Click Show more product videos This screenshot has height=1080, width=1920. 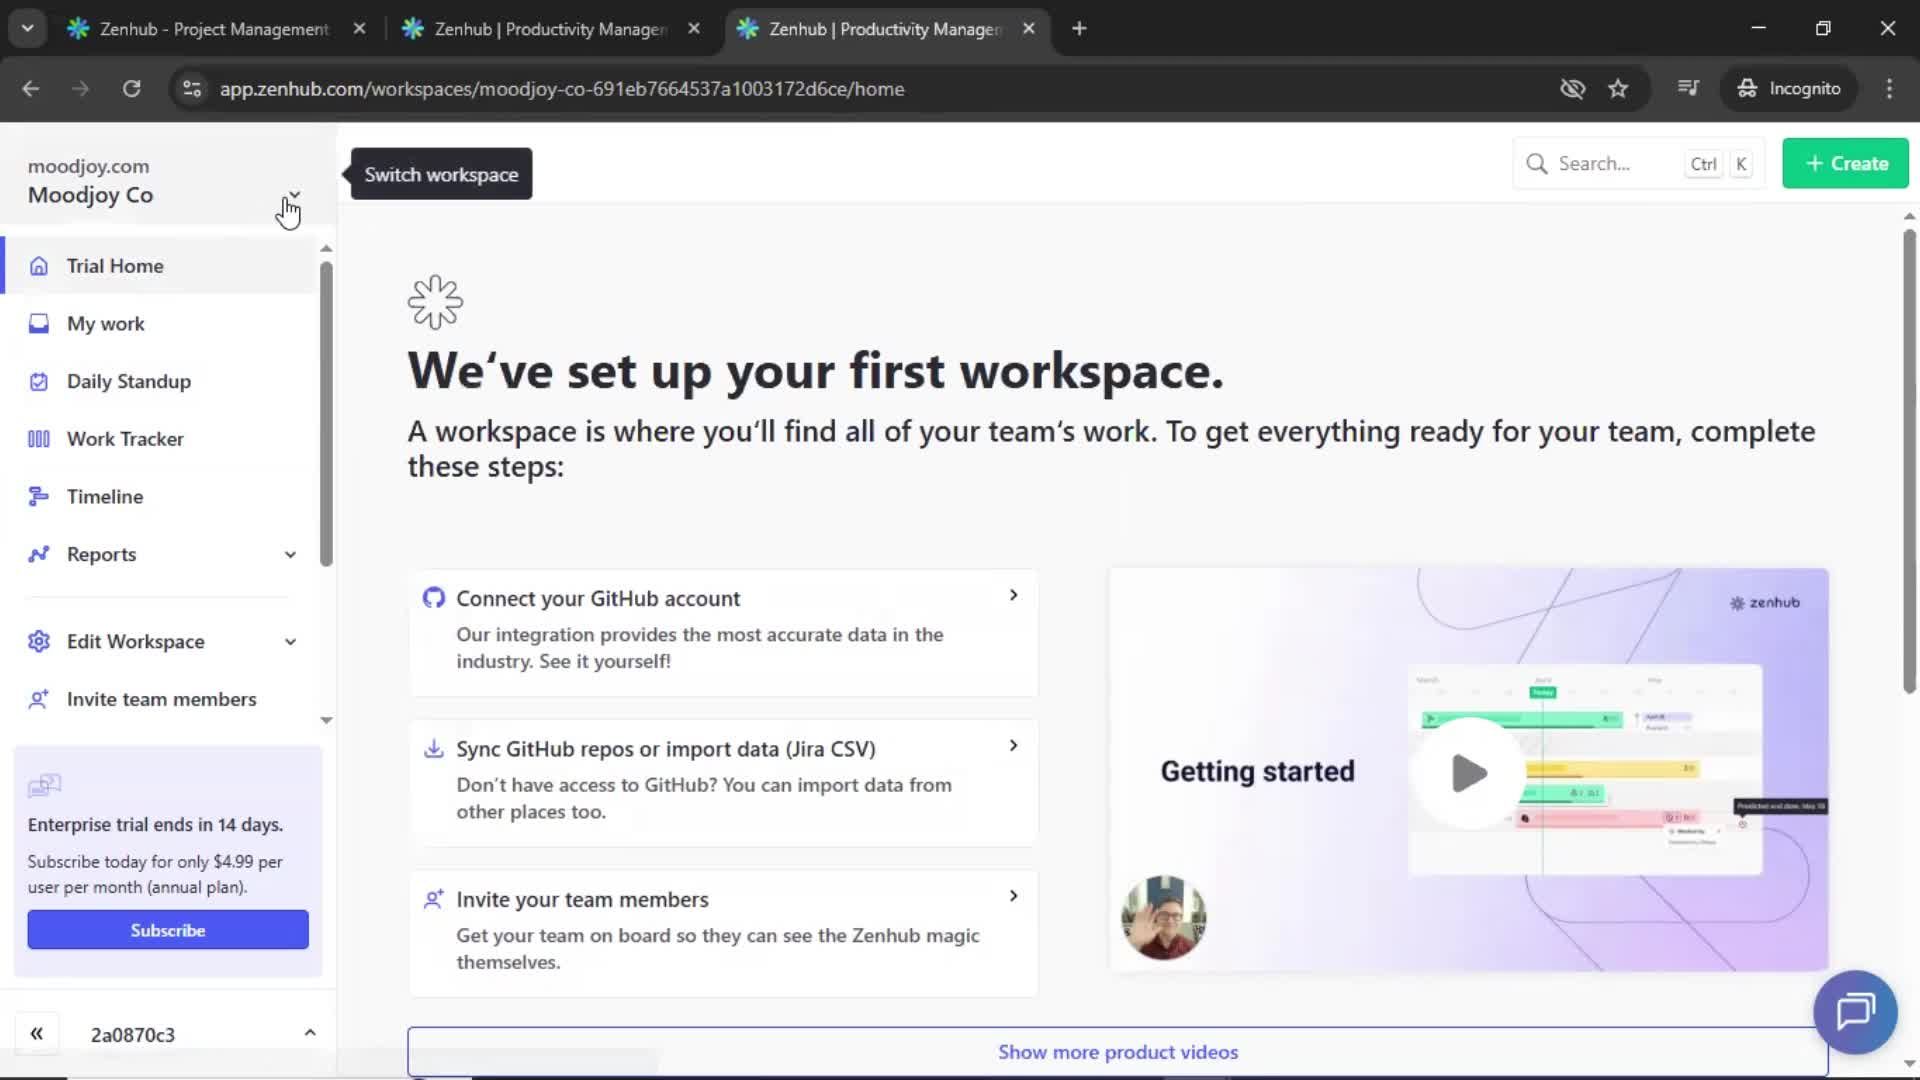[x=1117, y=1051]
